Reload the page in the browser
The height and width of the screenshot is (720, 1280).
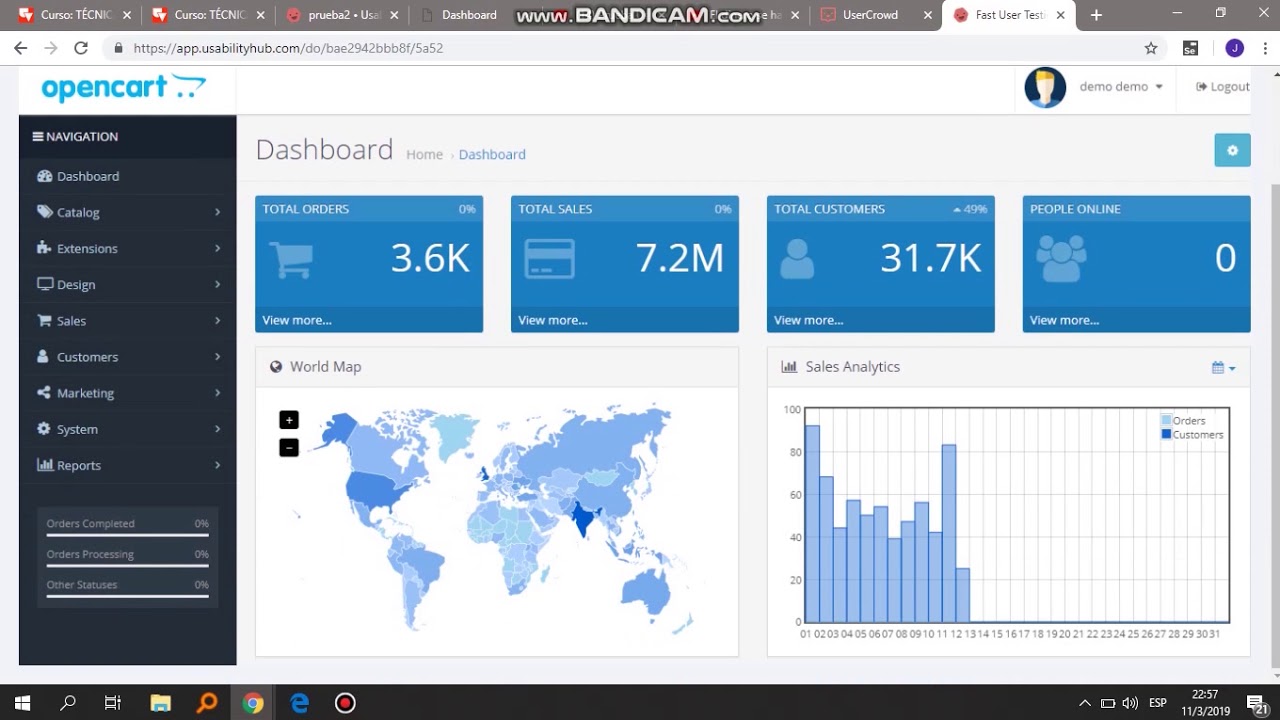pyautogui.click(x=81, y=48)
